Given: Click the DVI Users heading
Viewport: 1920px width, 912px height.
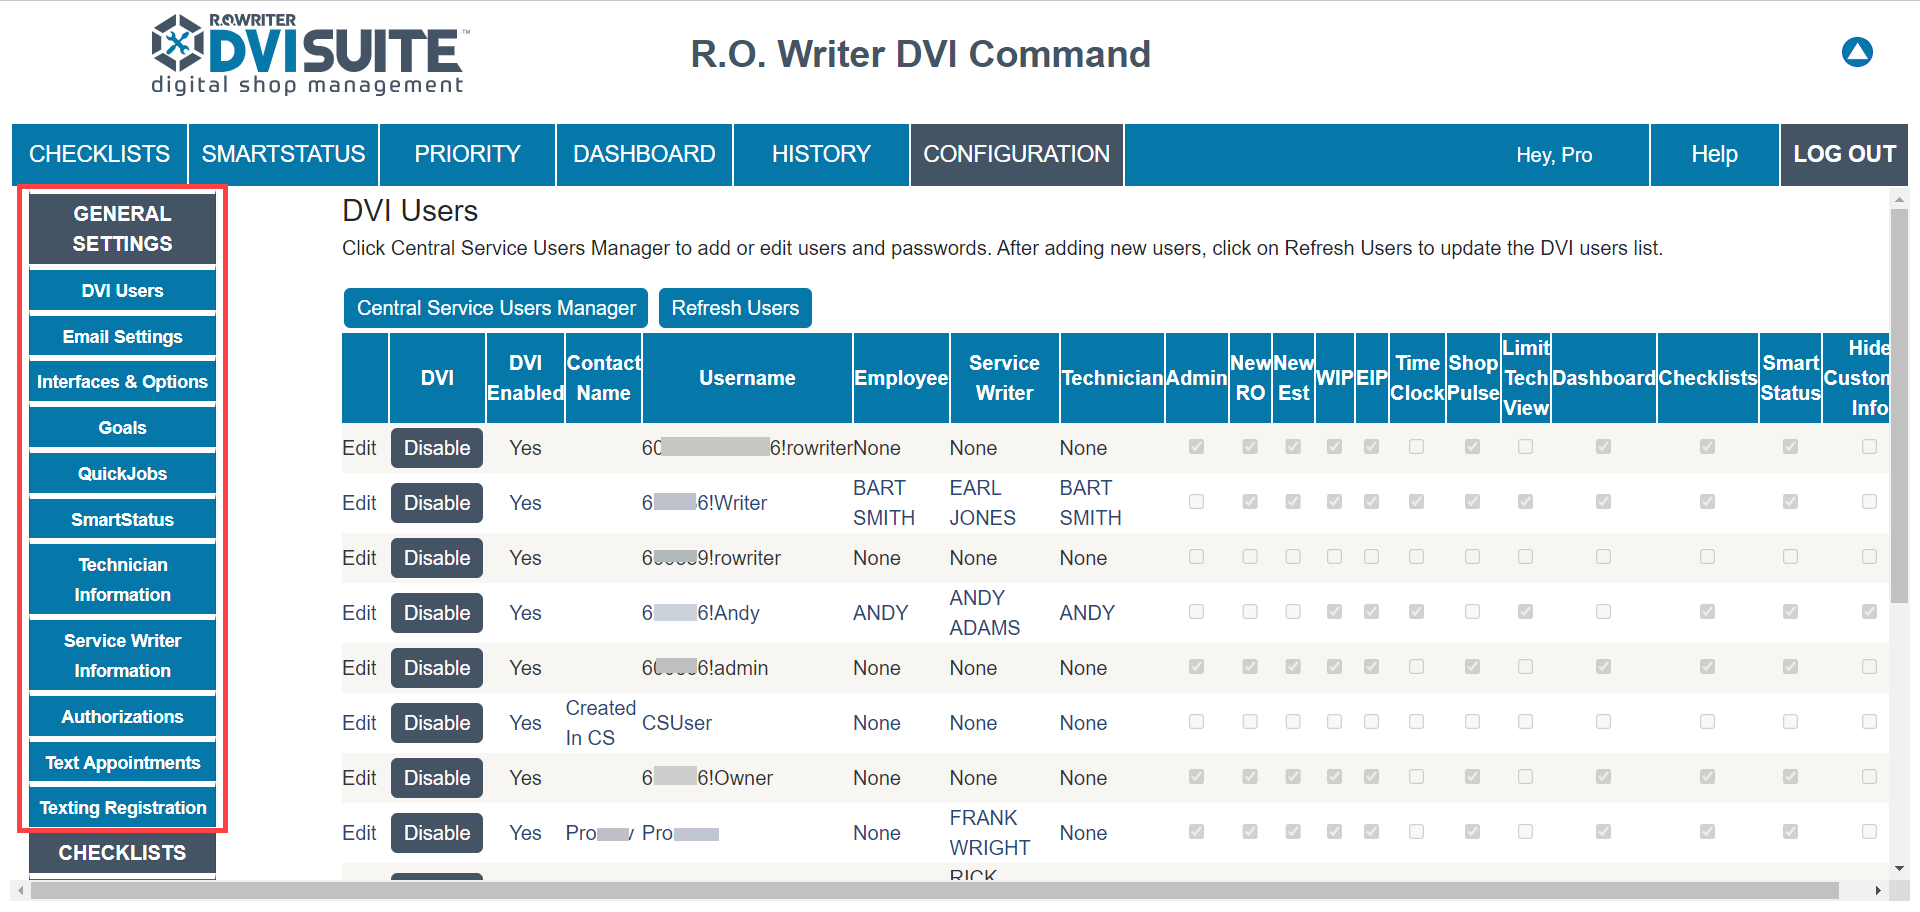Looking at the screenshot, I should pyautogui.click(x=410, y=211).
